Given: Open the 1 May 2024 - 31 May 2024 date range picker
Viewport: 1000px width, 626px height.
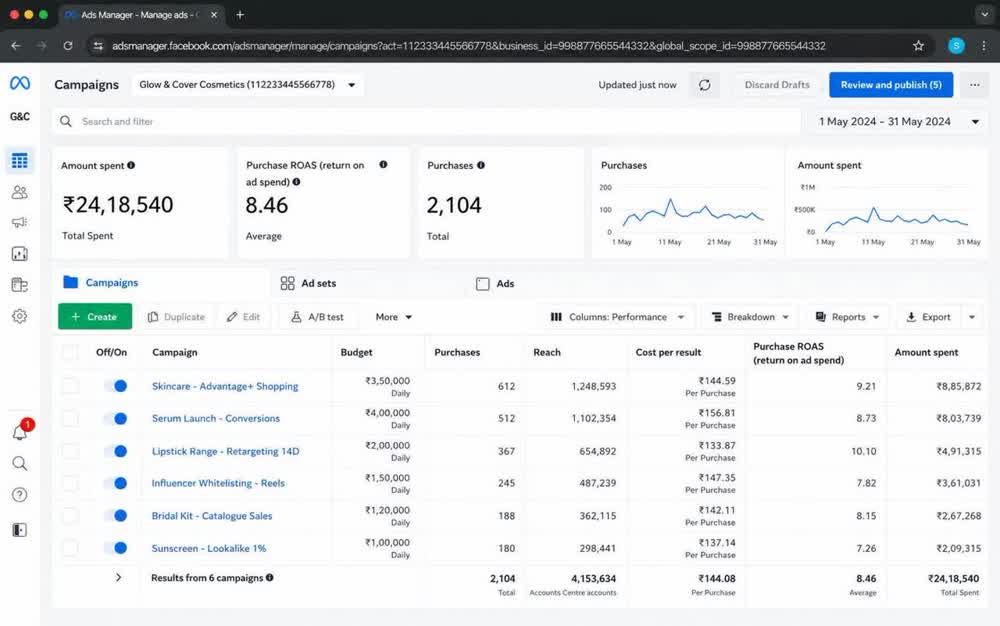Looking at the screenshot, I should tap(899, 122).
